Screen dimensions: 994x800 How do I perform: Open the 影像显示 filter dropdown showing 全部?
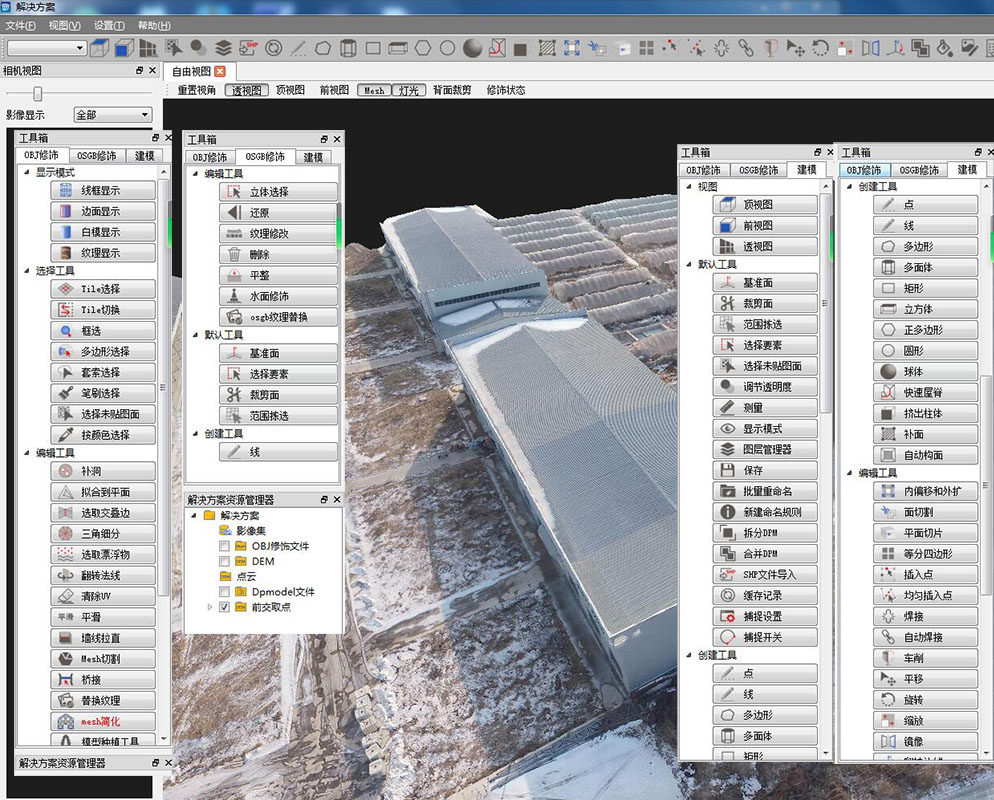point(110,113)
